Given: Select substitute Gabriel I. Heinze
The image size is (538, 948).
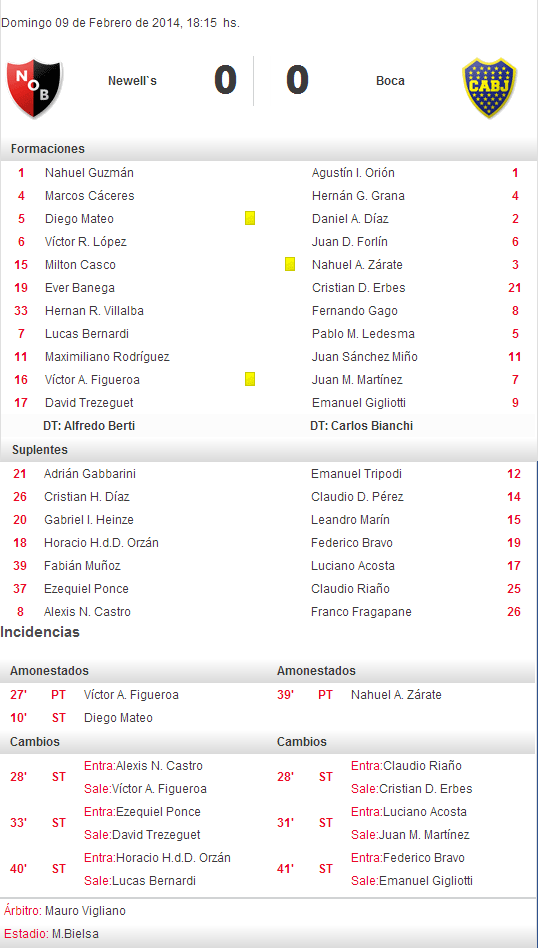Looking at the screenshot, I should click(89, 520).
